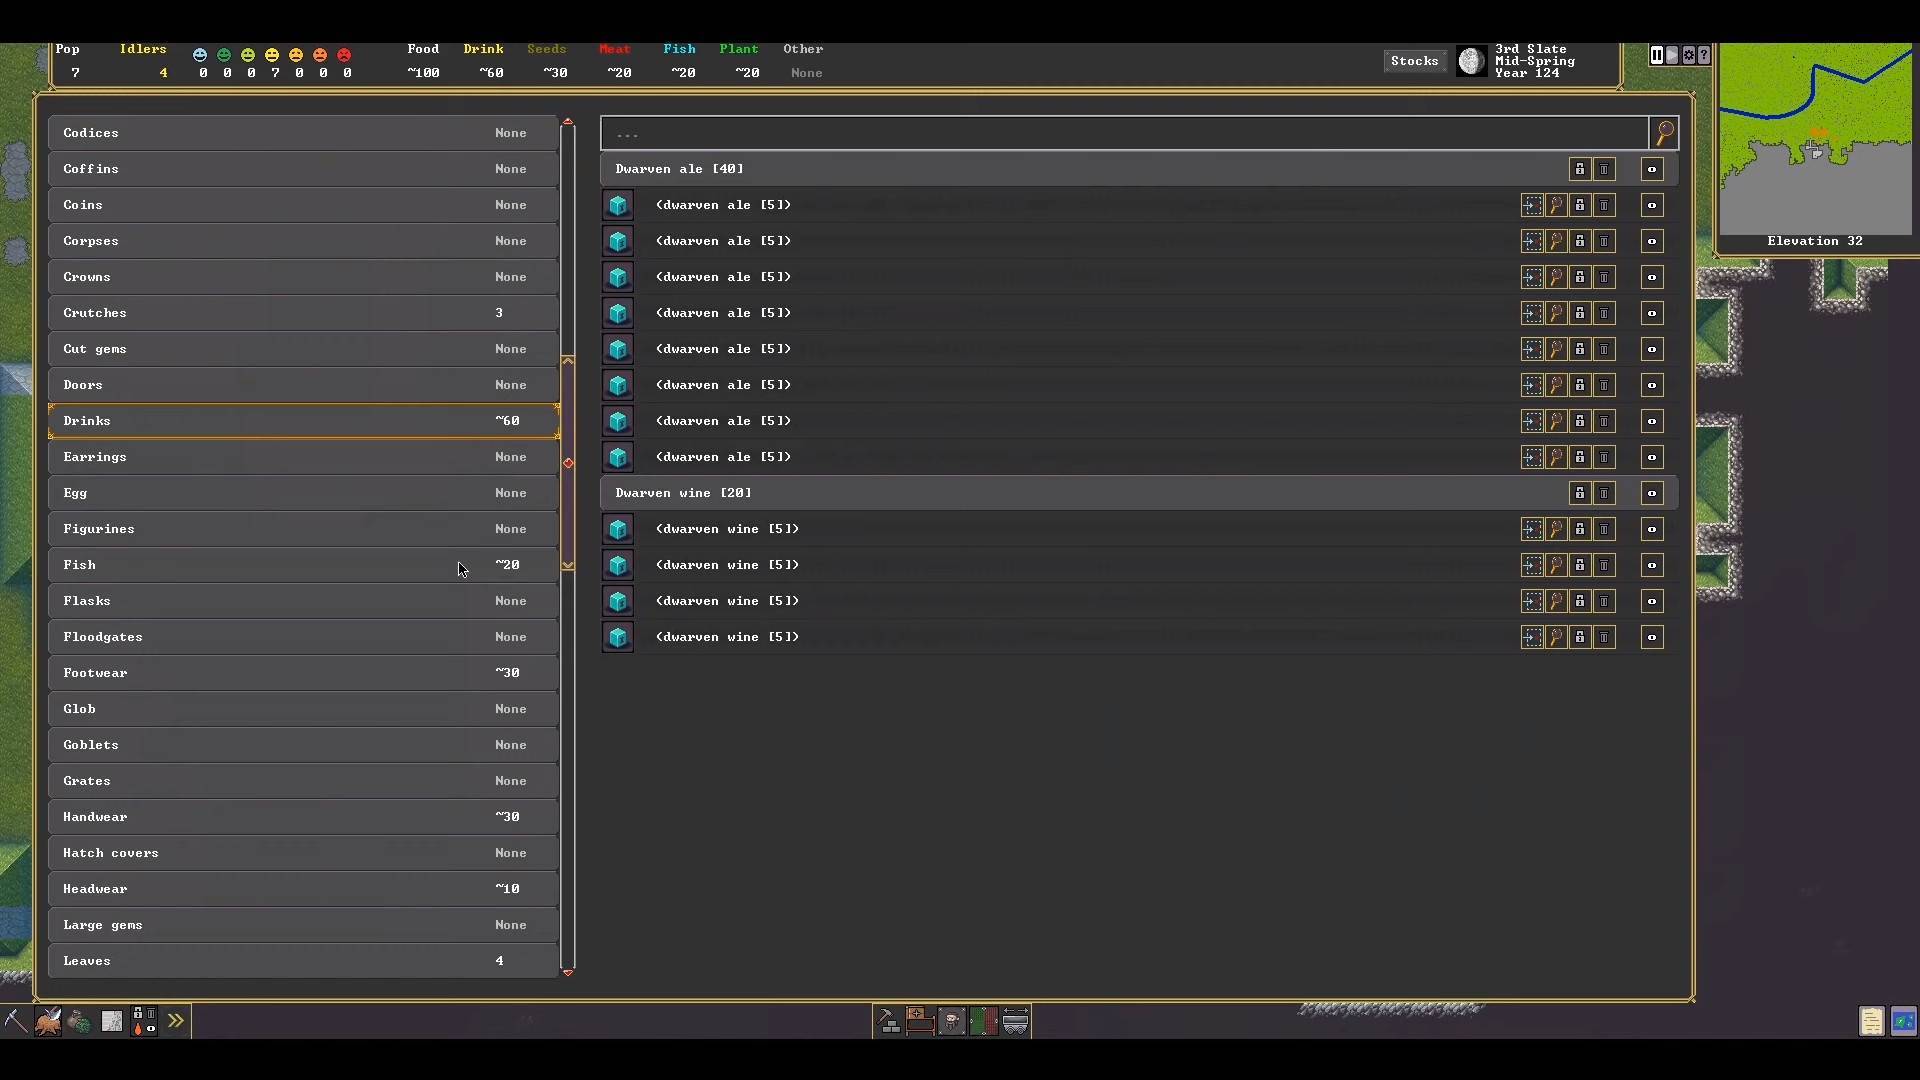The height and width of the screenshot is (1080, 1920).
Task: Click trash icon for Dwarven ale group
Action: (1604, 169)
